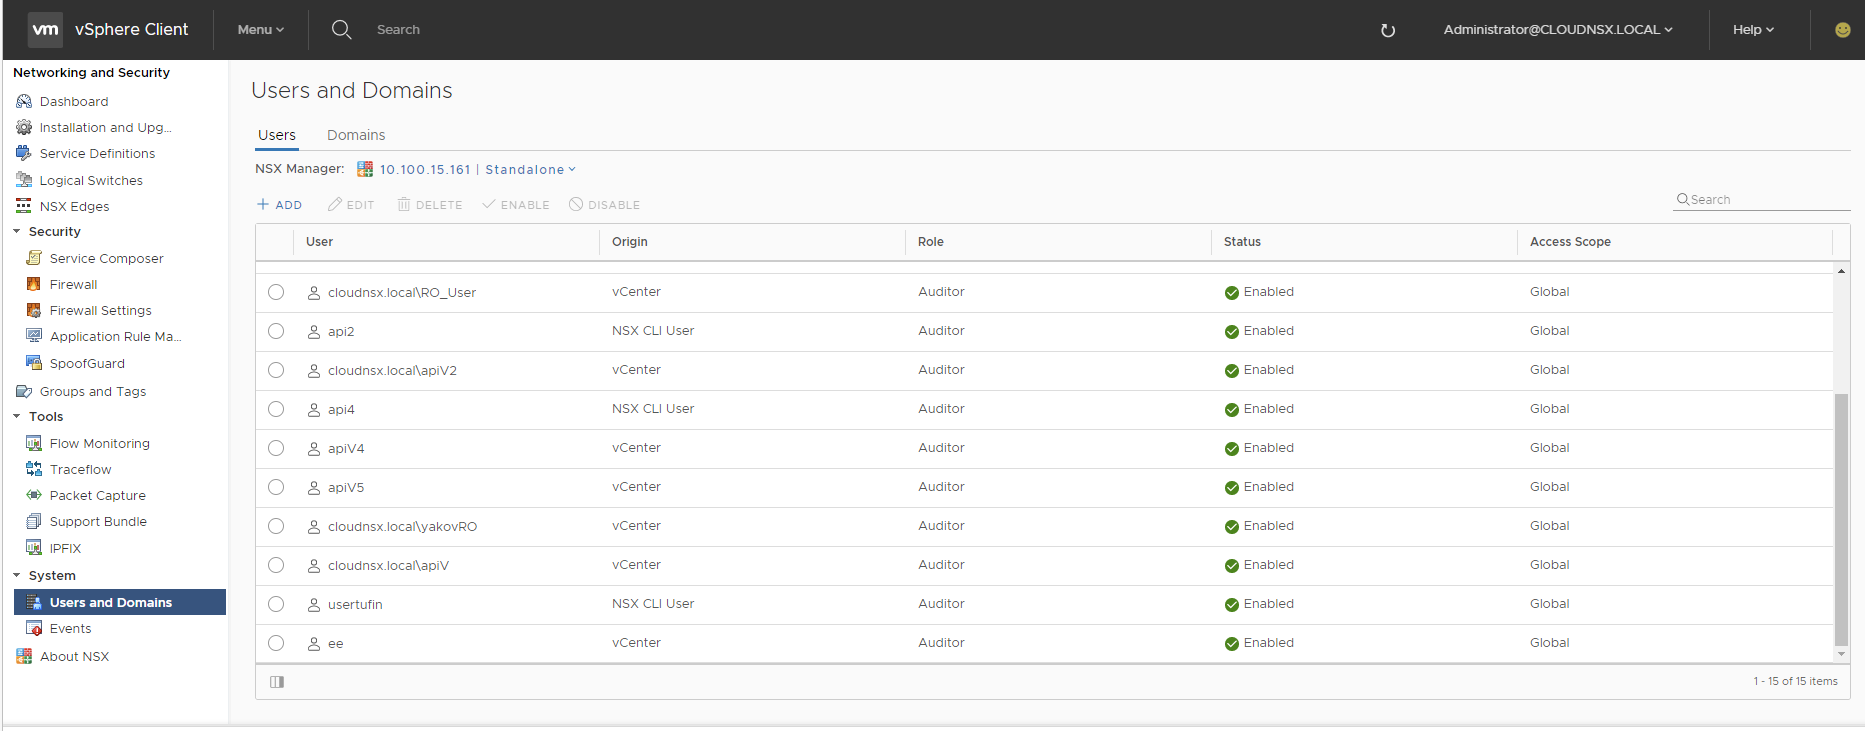Open Packet Capture in the sidebar

pos(97,495)
